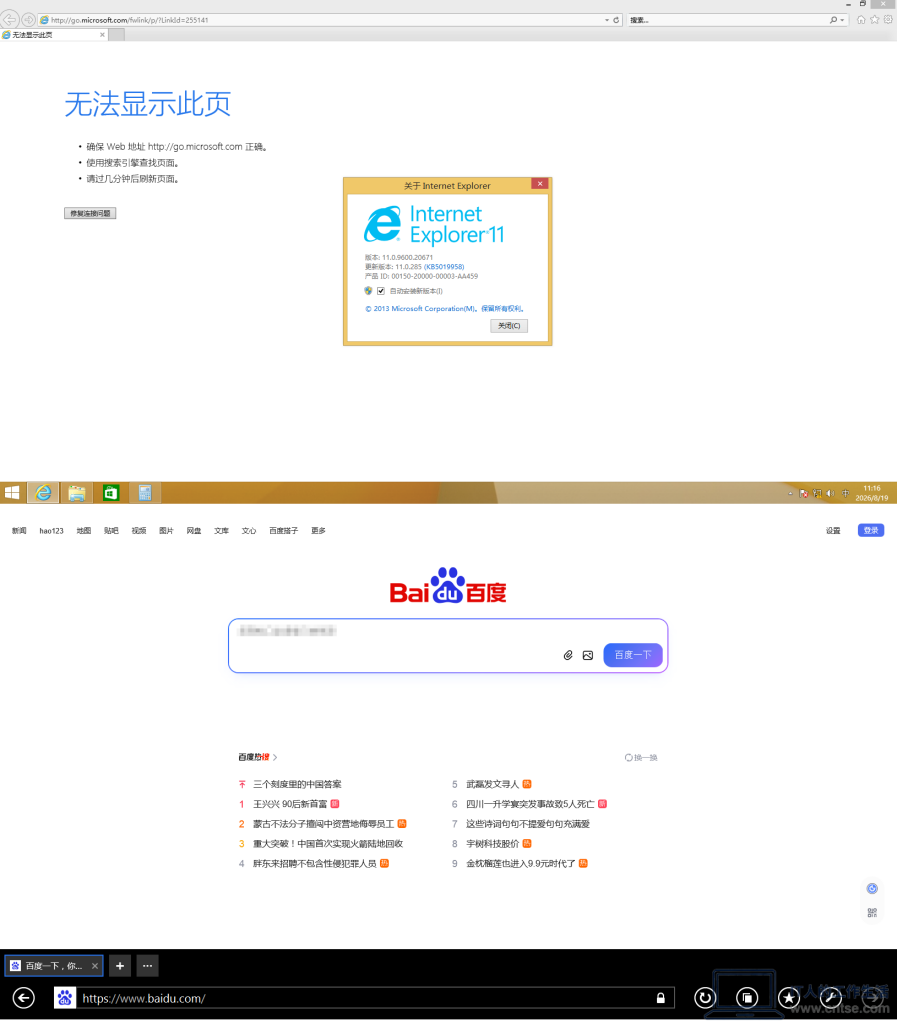Click the Internet Explorer taskbar icon

click(43, 493)
